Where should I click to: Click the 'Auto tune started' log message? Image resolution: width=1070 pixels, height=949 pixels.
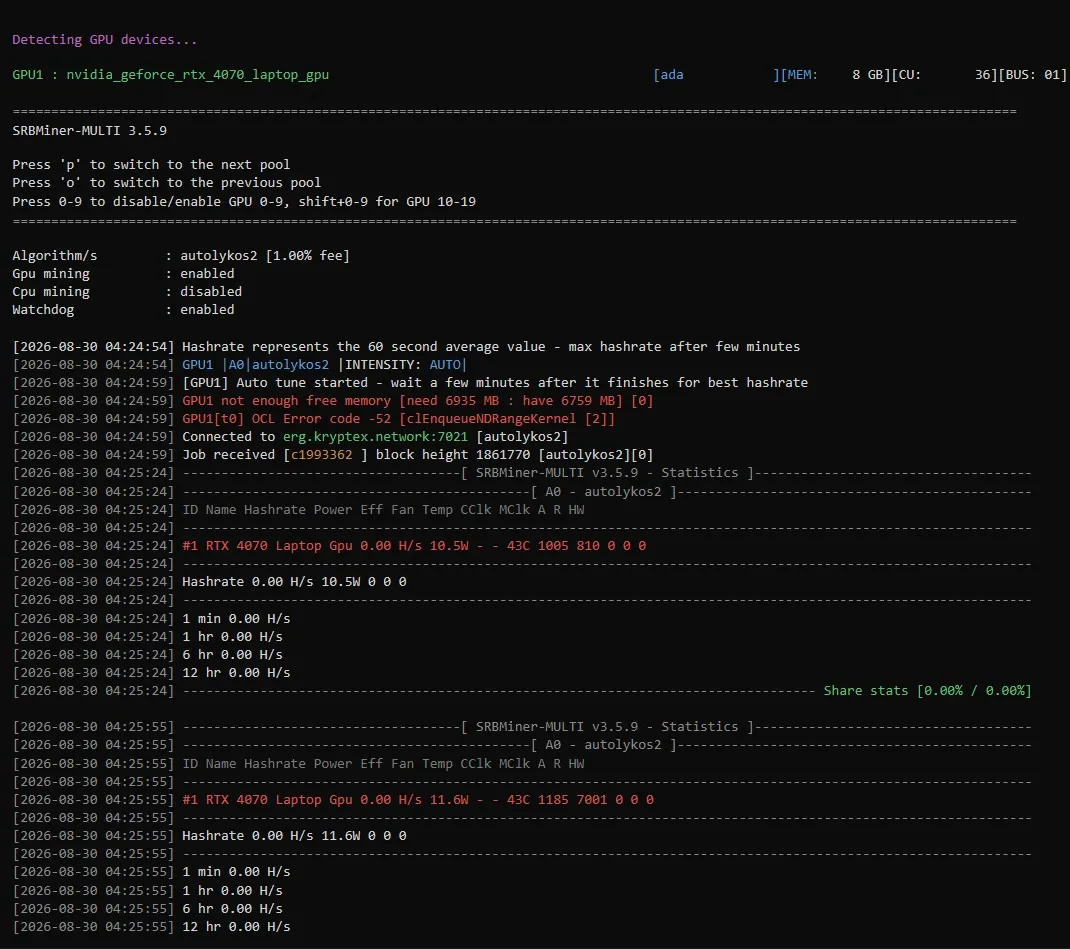click(x=495, y=383)
